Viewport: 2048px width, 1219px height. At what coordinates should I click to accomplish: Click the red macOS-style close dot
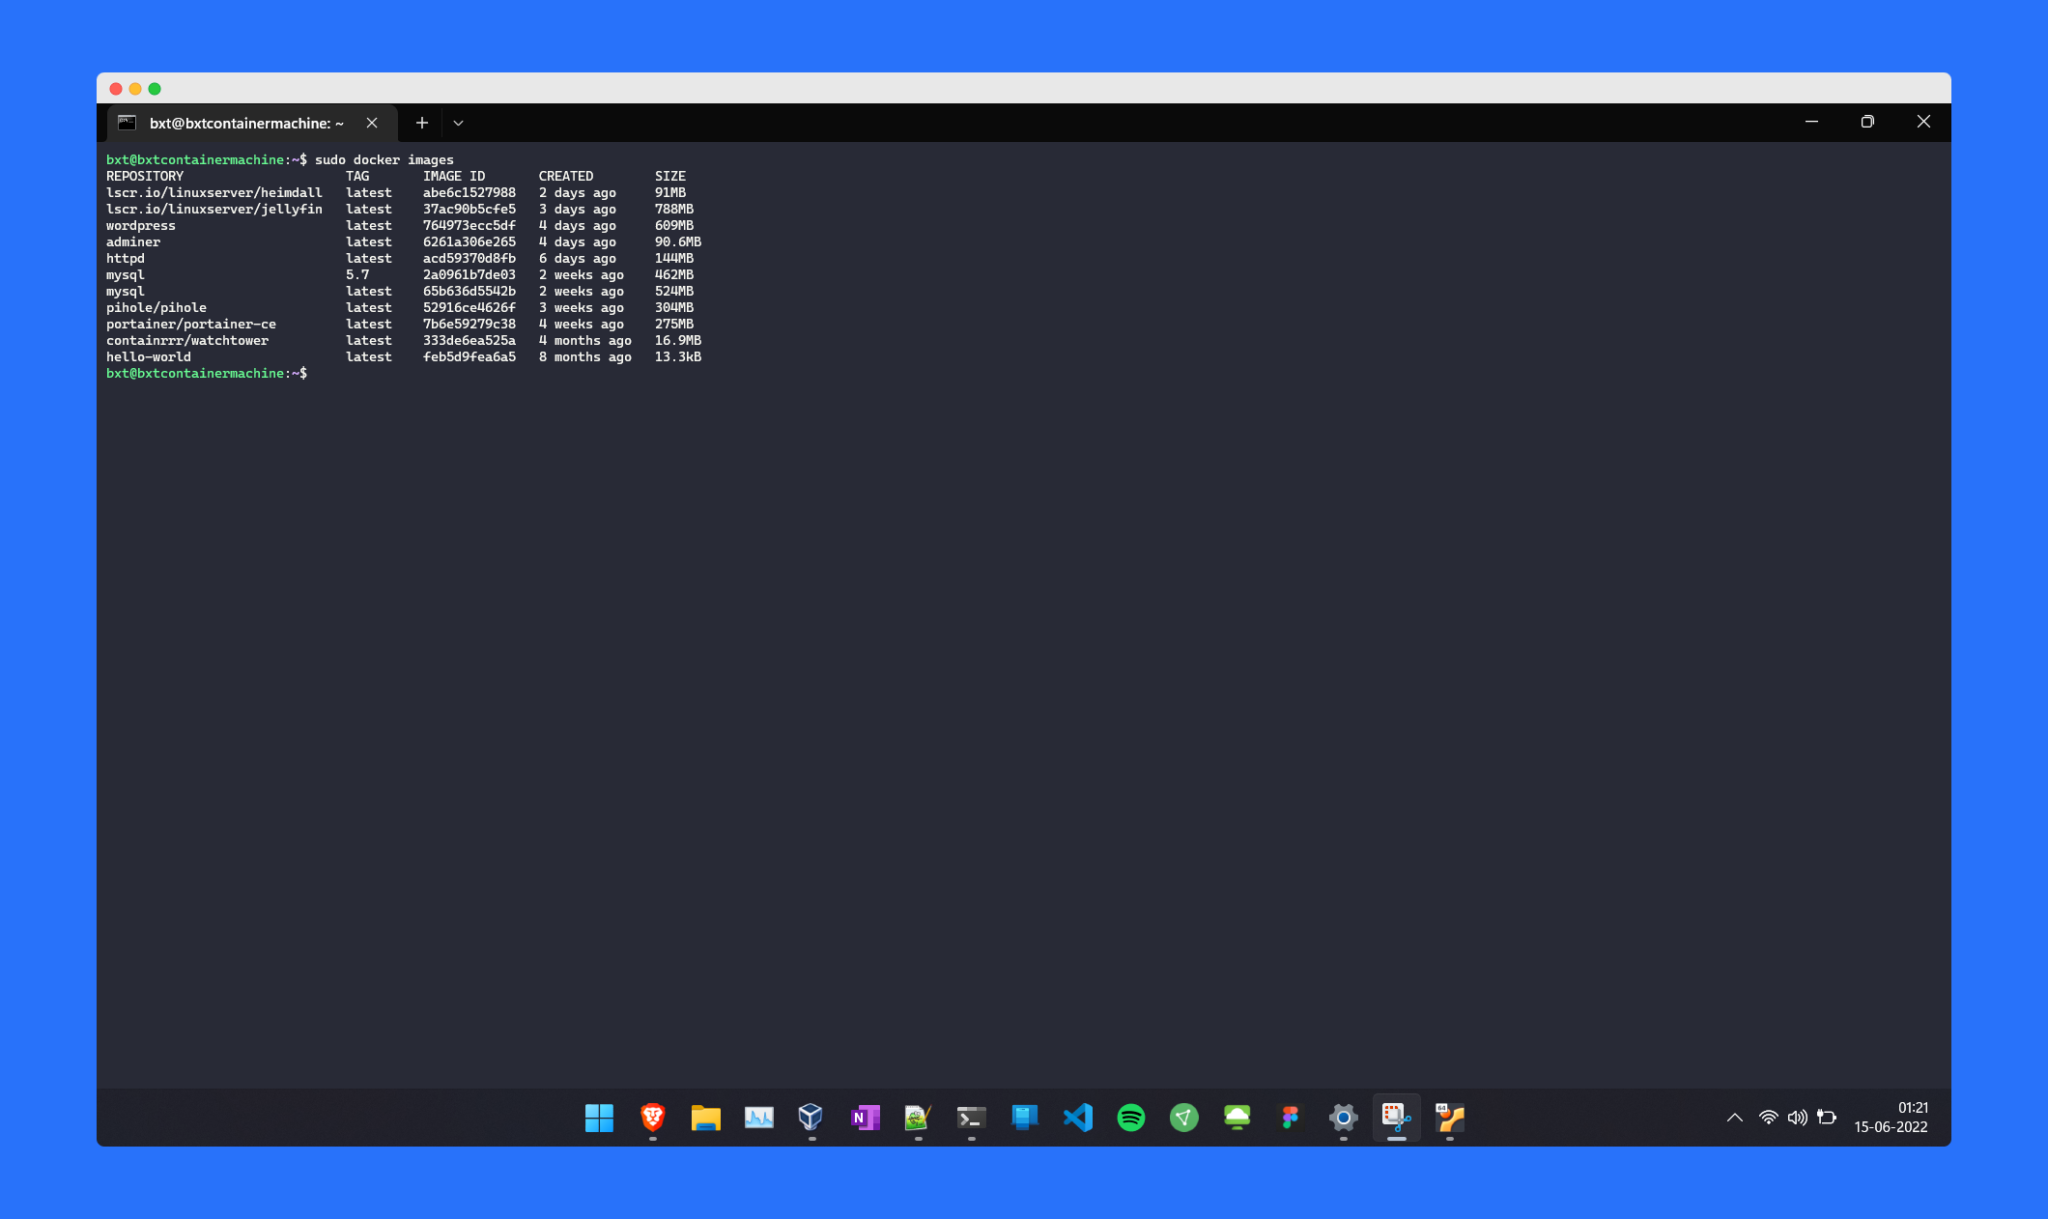116,89
